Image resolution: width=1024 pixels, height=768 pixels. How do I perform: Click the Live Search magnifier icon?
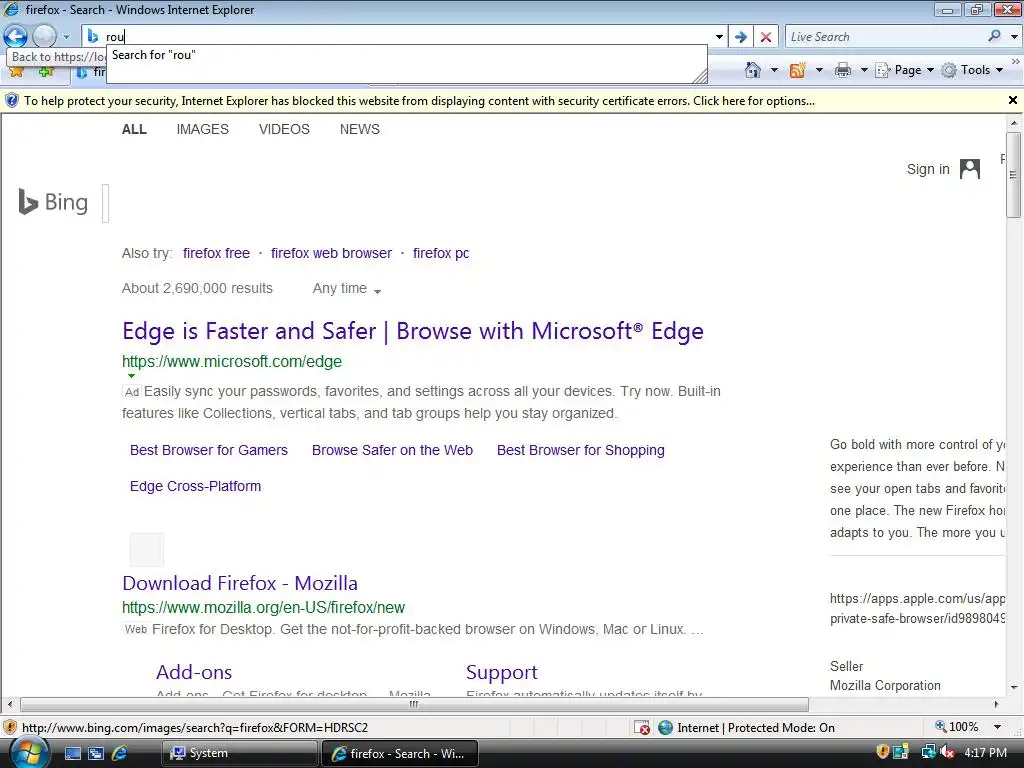tap(994, 36)
